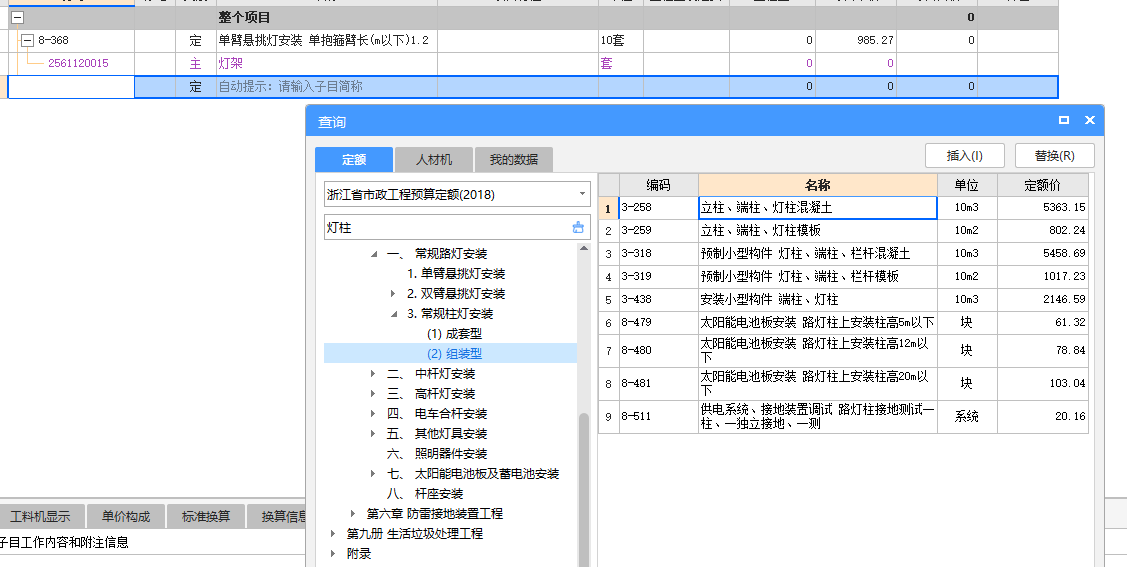1127x567 pixels.
Task: Collapse 3. 常规柱灯安装 node
Action: (x=394, y=314)
